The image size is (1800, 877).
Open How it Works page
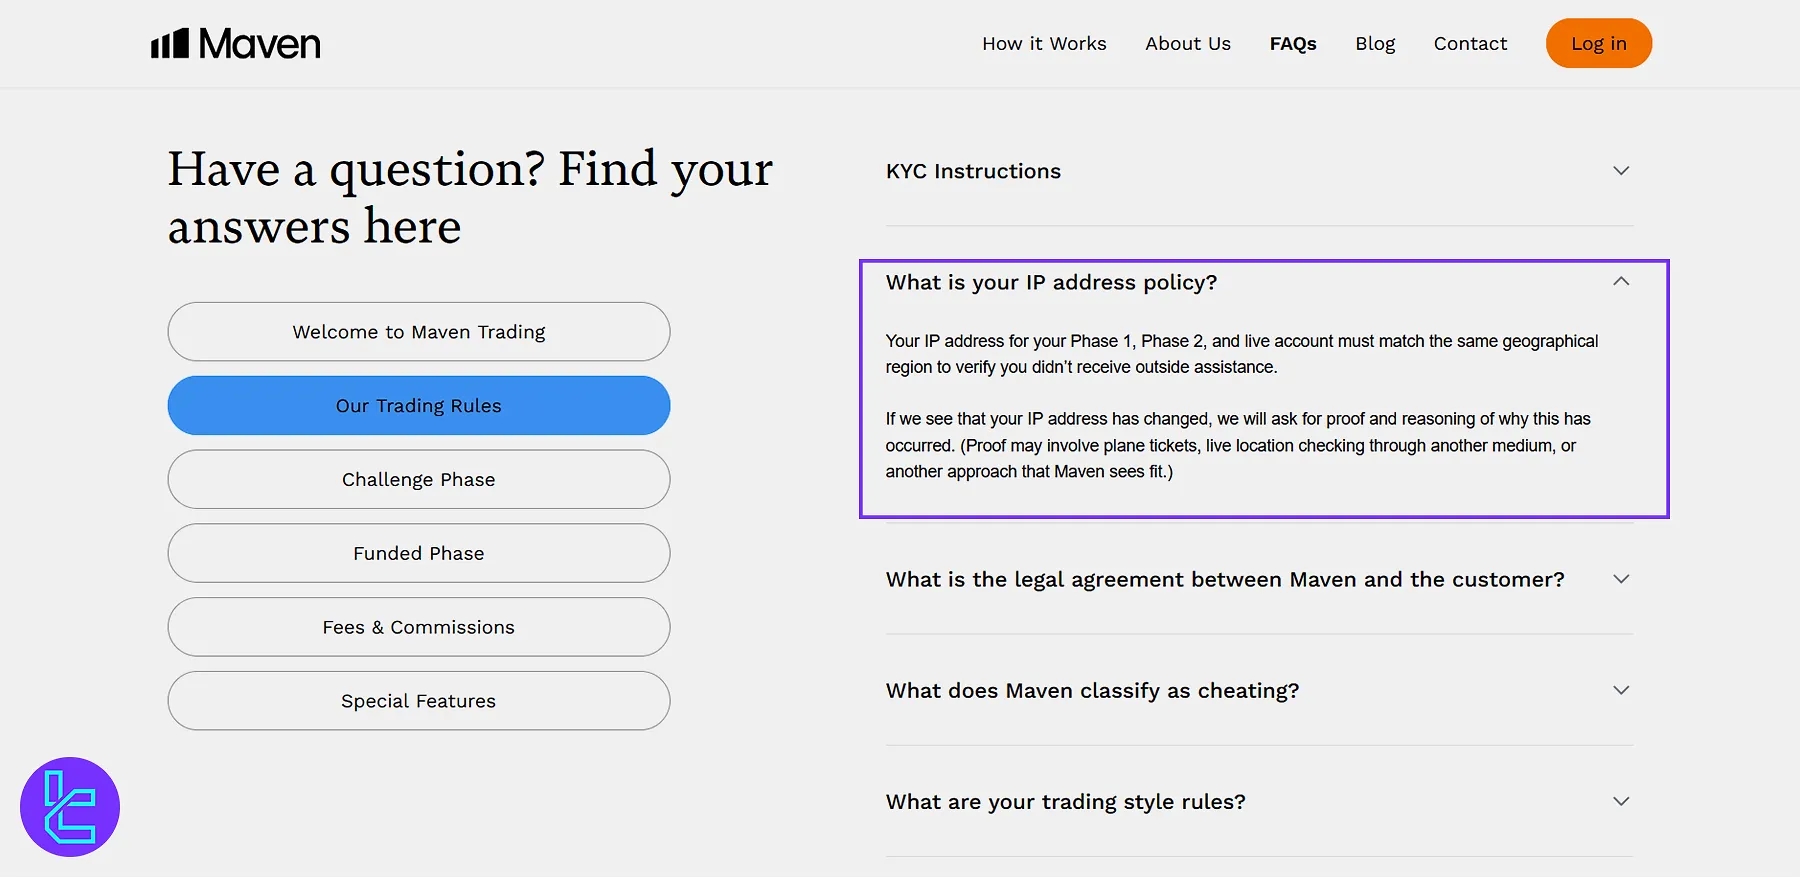tap(1044, 43)
